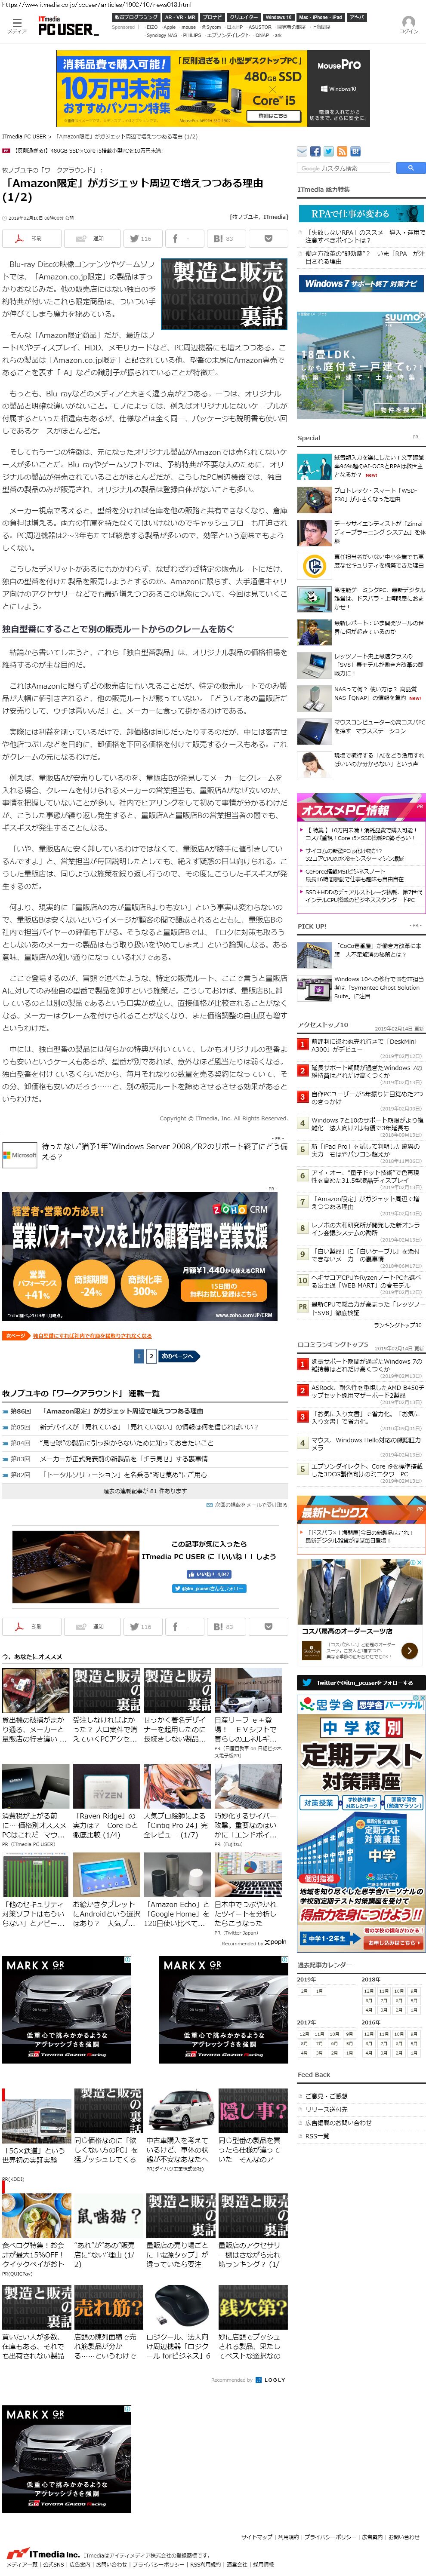The image size is (426, 2576).
Task: Open the AR・VR・MR navigation tab
Action: (x=180, y=17)
